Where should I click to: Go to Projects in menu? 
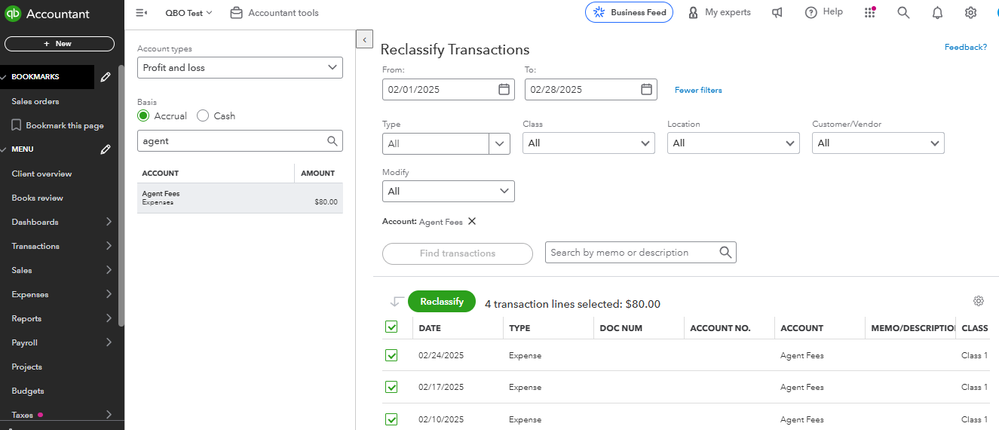(27, 367)
